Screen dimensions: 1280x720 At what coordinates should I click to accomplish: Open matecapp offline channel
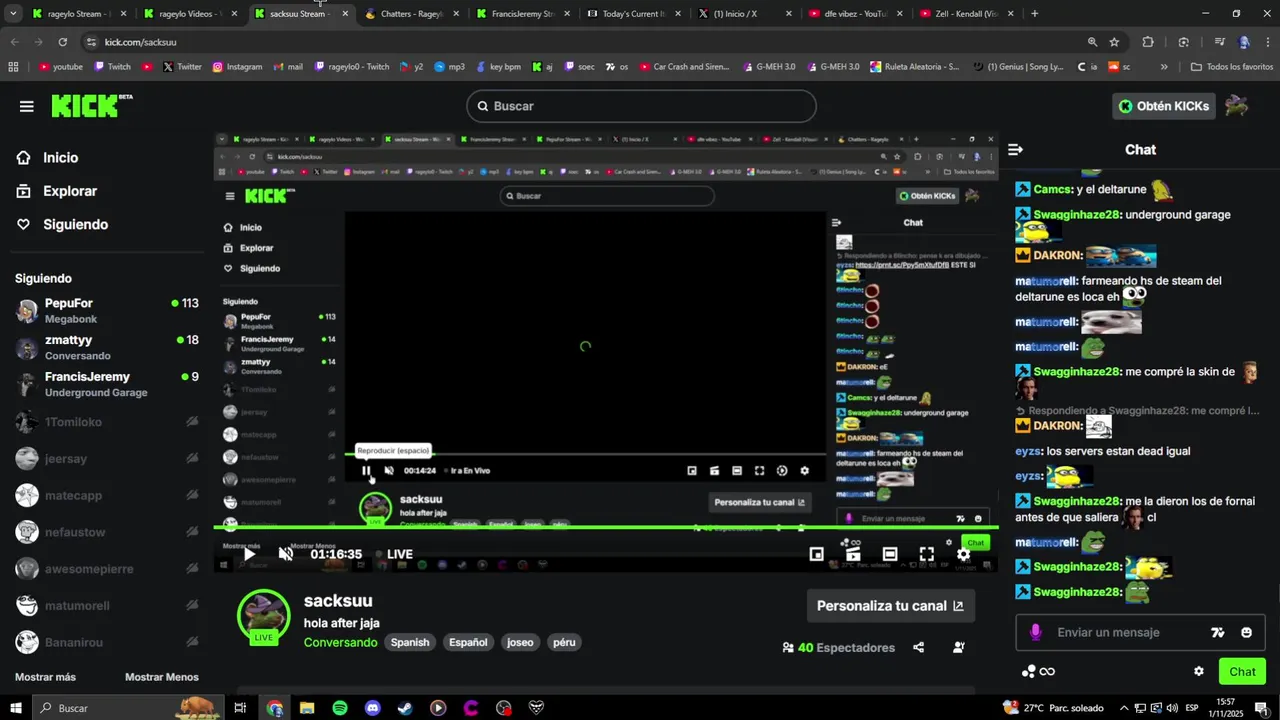tap(106, 495)
